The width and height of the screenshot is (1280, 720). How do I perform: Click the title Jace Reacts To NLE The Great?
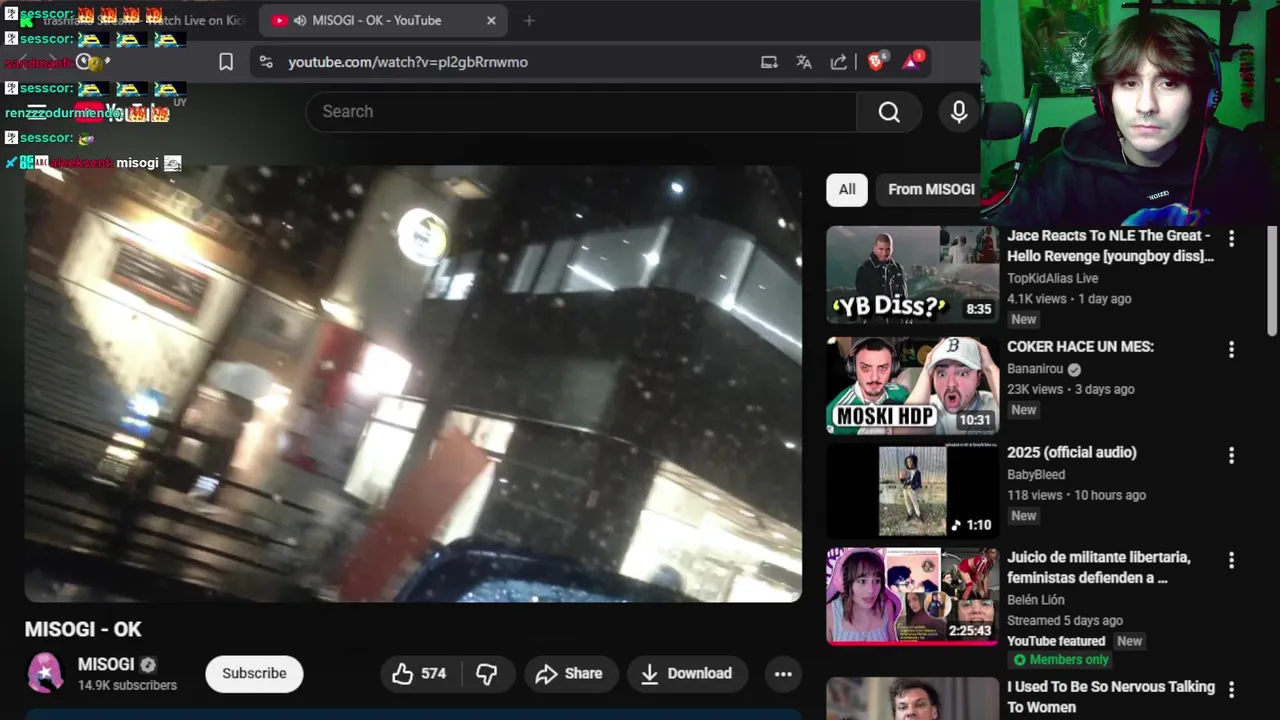tap(1110, 246)
